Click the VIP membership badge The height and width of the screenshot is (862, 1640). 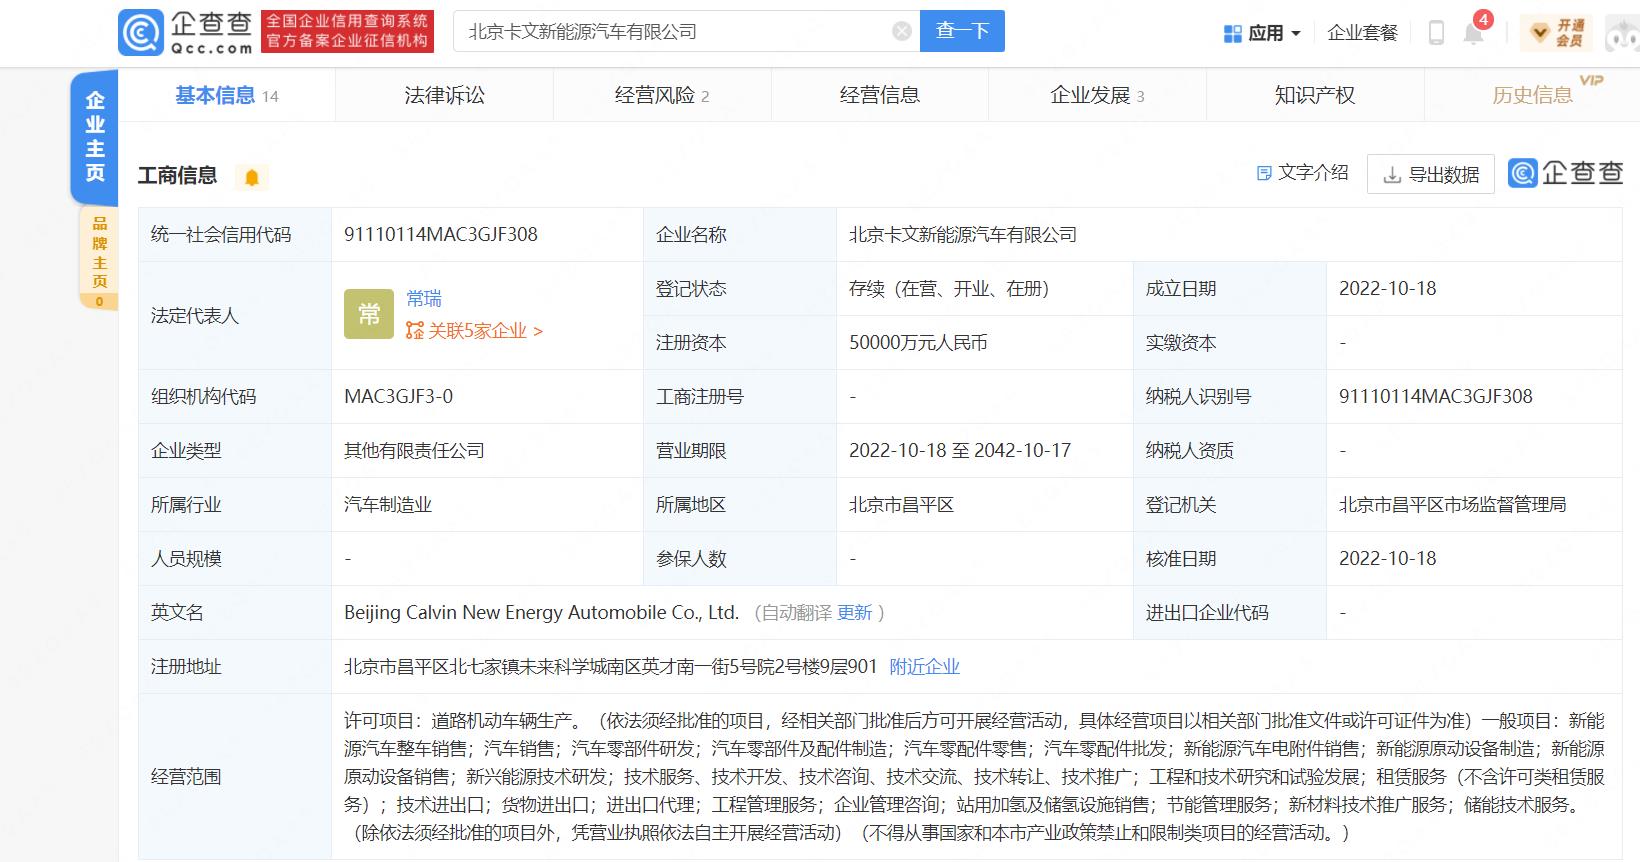tap(1558, 33)
